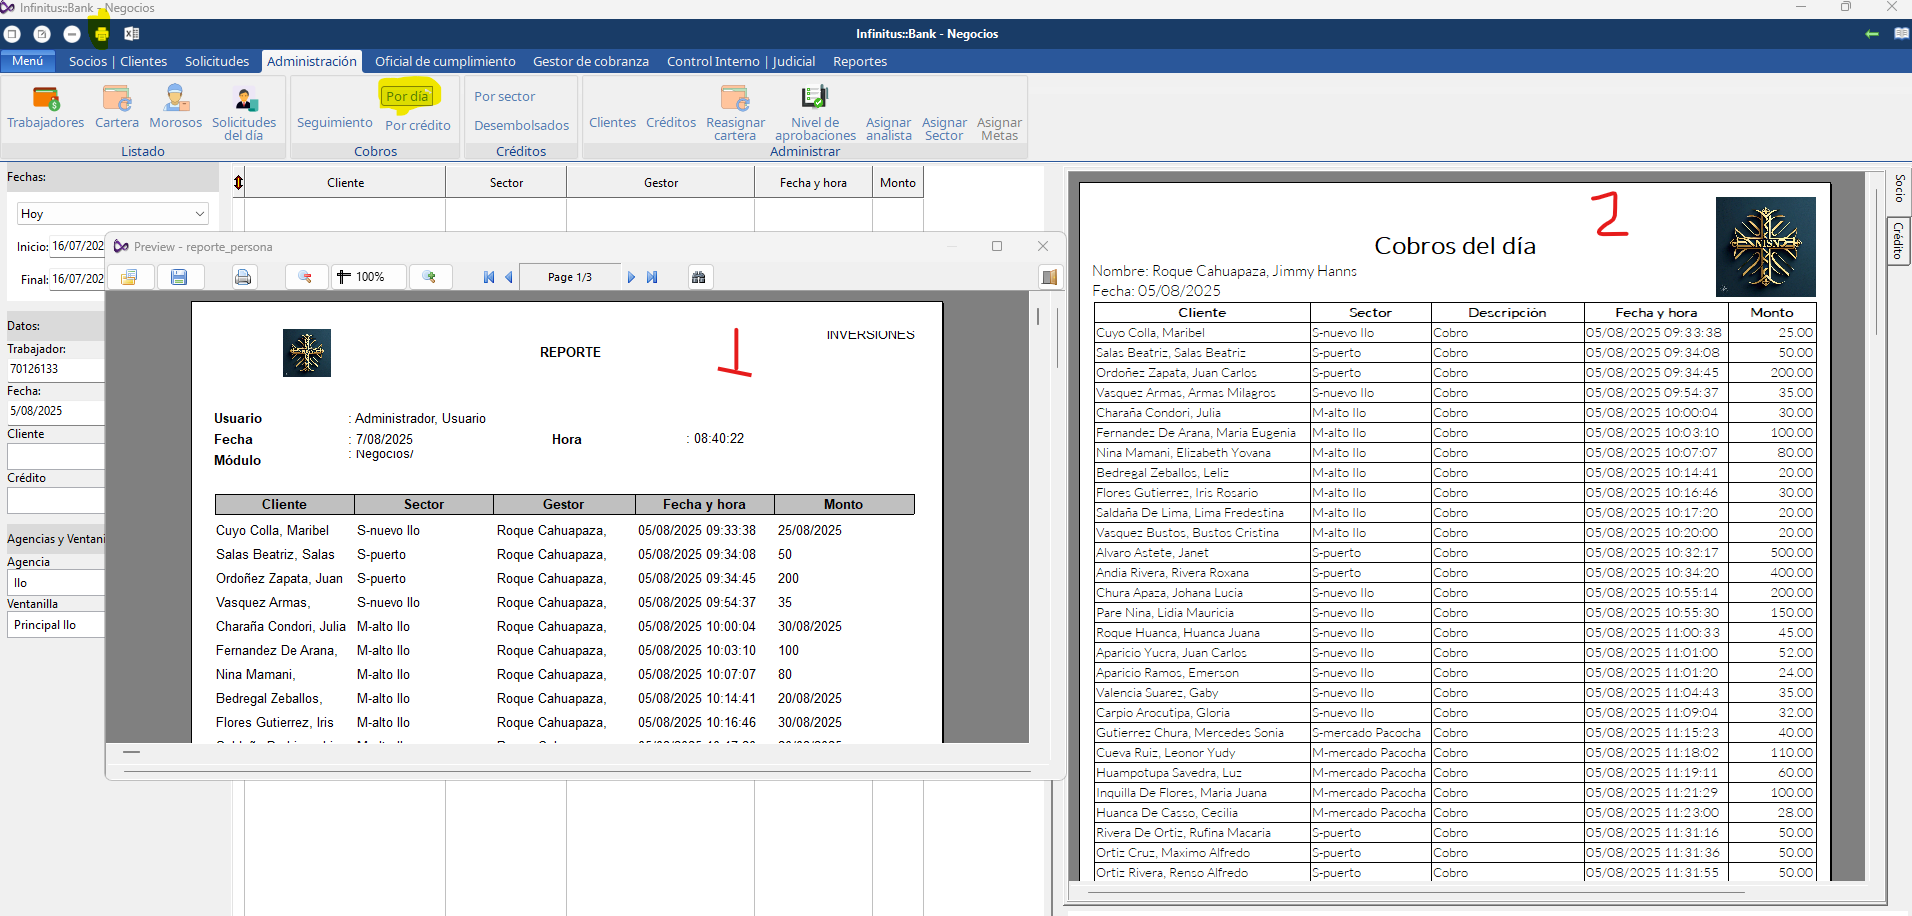Click the yellow print icon in title toolbar
Screen dimensions: 1912x916
point(101,34)
